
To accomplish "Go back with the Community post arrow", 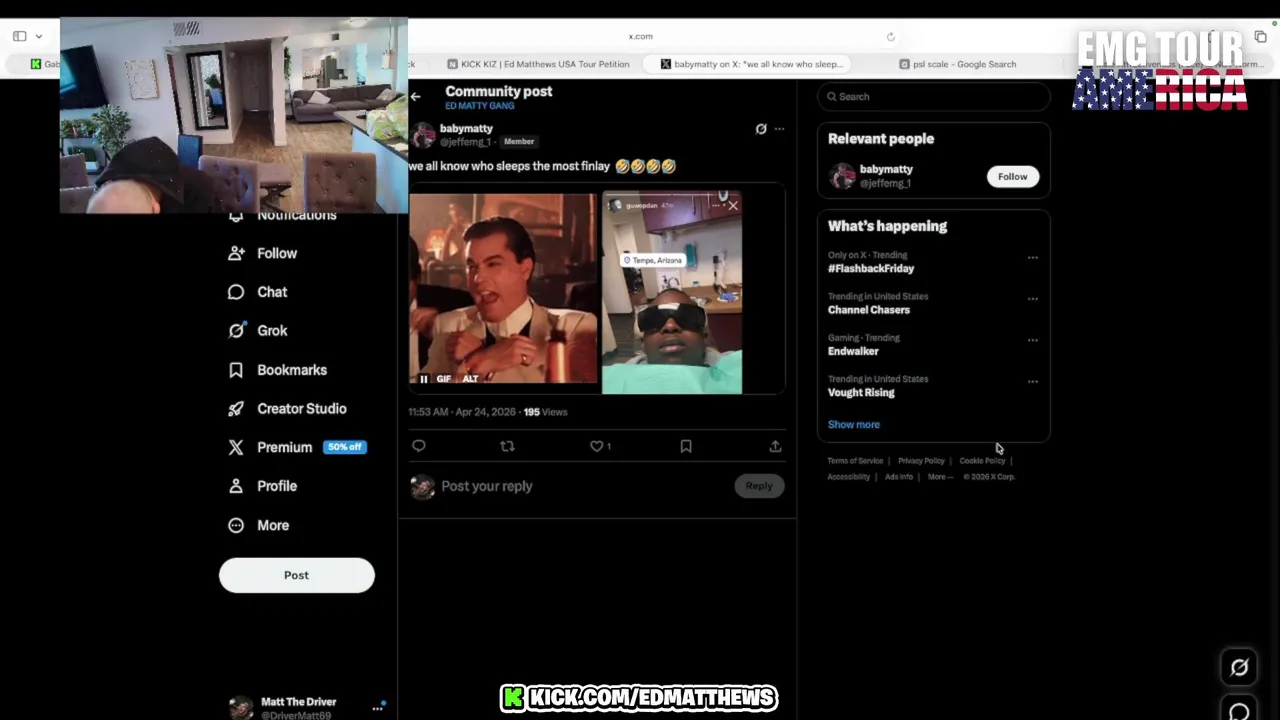I will pos(415,97).
